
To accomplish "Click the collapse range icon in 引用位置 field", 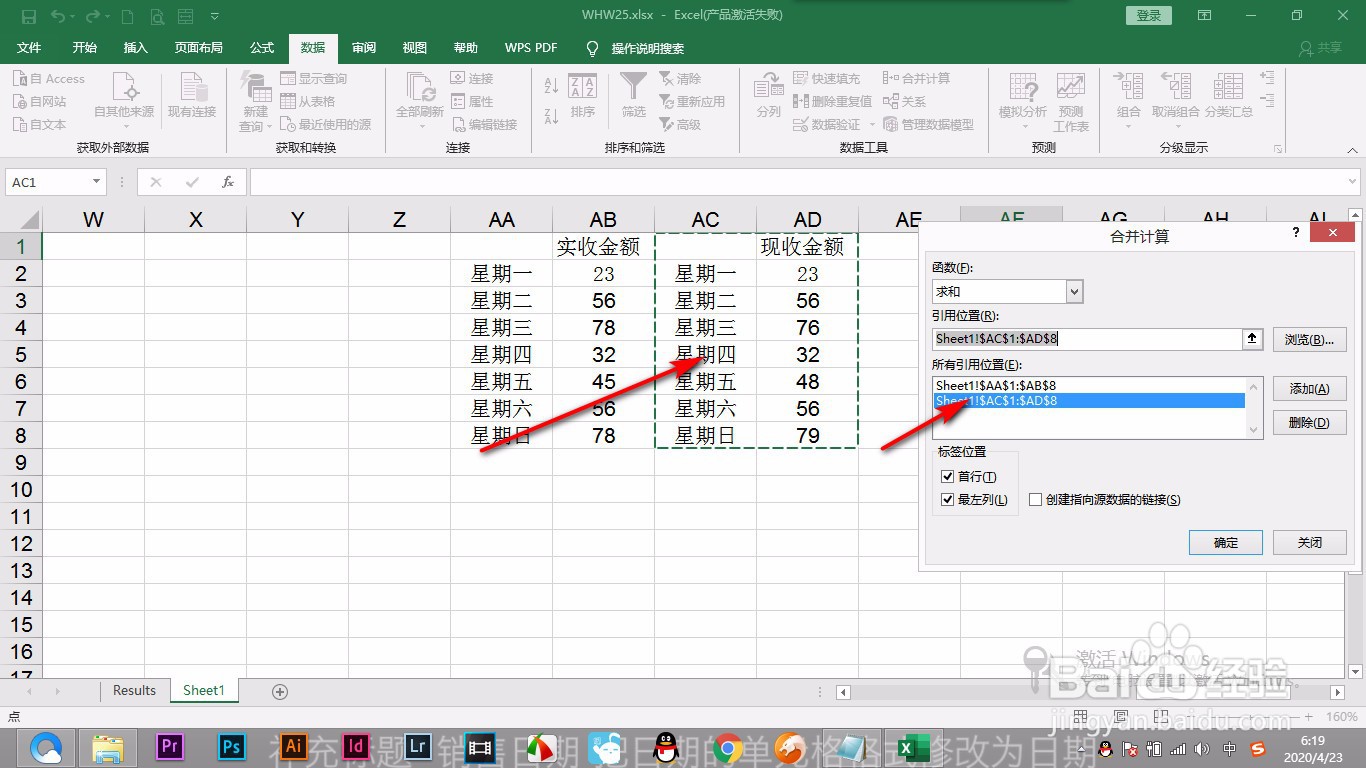I will 1253,339.
